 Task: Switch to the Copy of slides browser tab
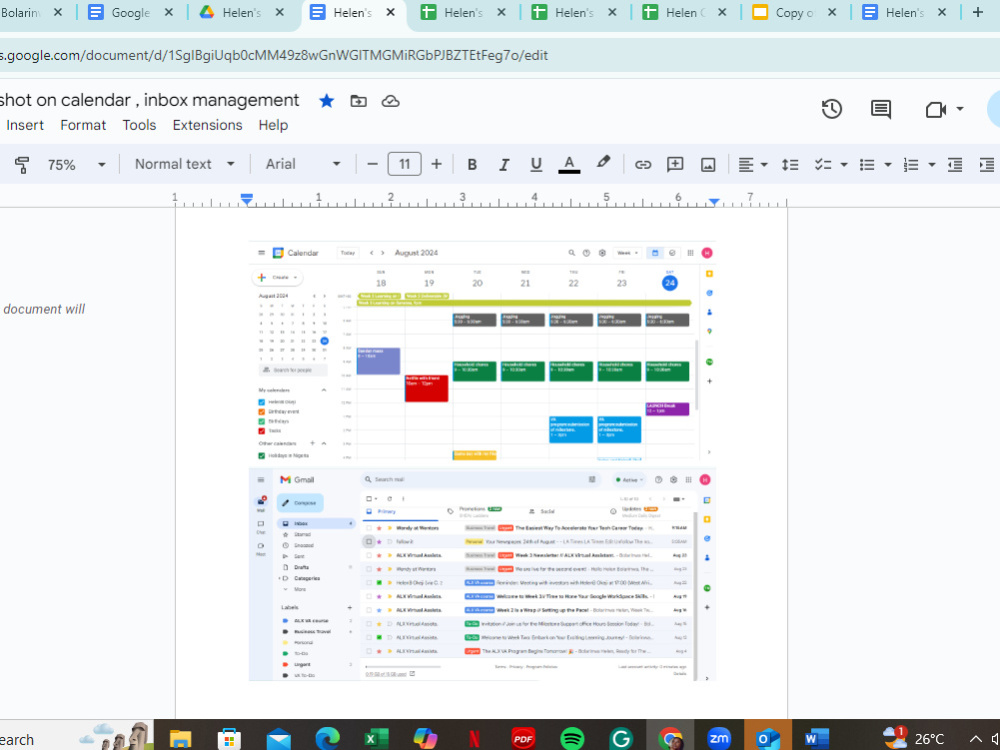(x=795, y=12)
